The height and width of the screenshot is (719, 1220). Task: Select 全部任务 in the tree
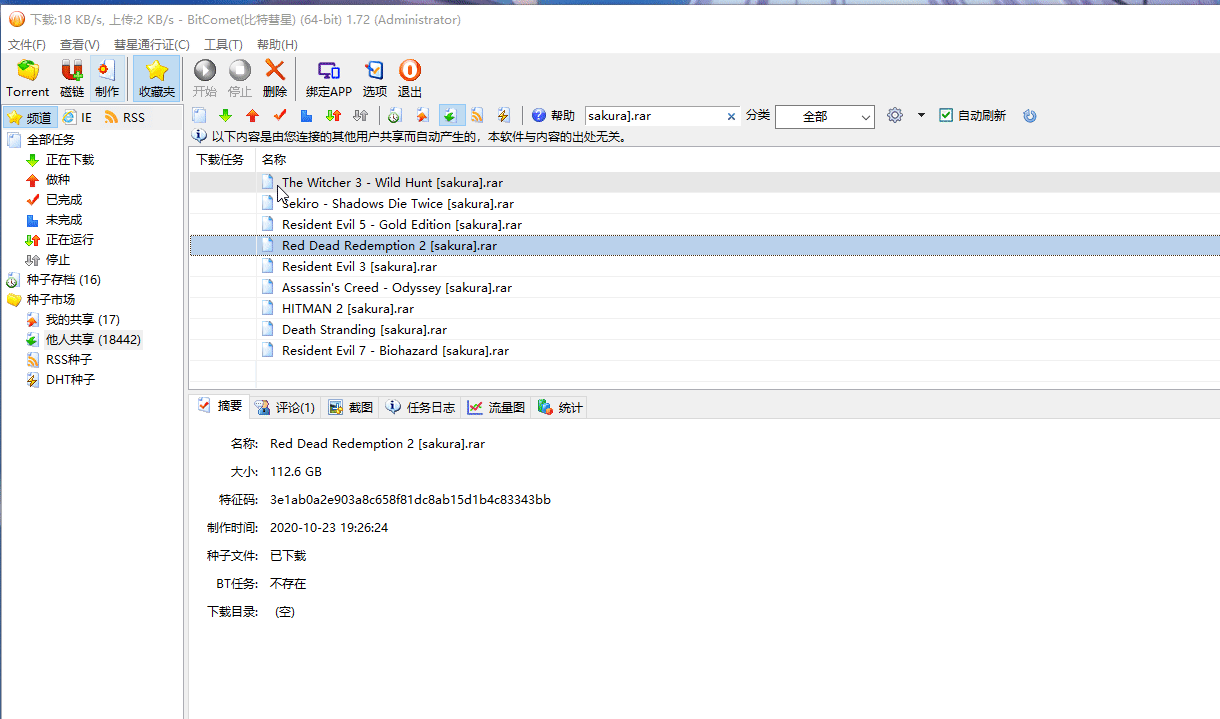point(50,139)
